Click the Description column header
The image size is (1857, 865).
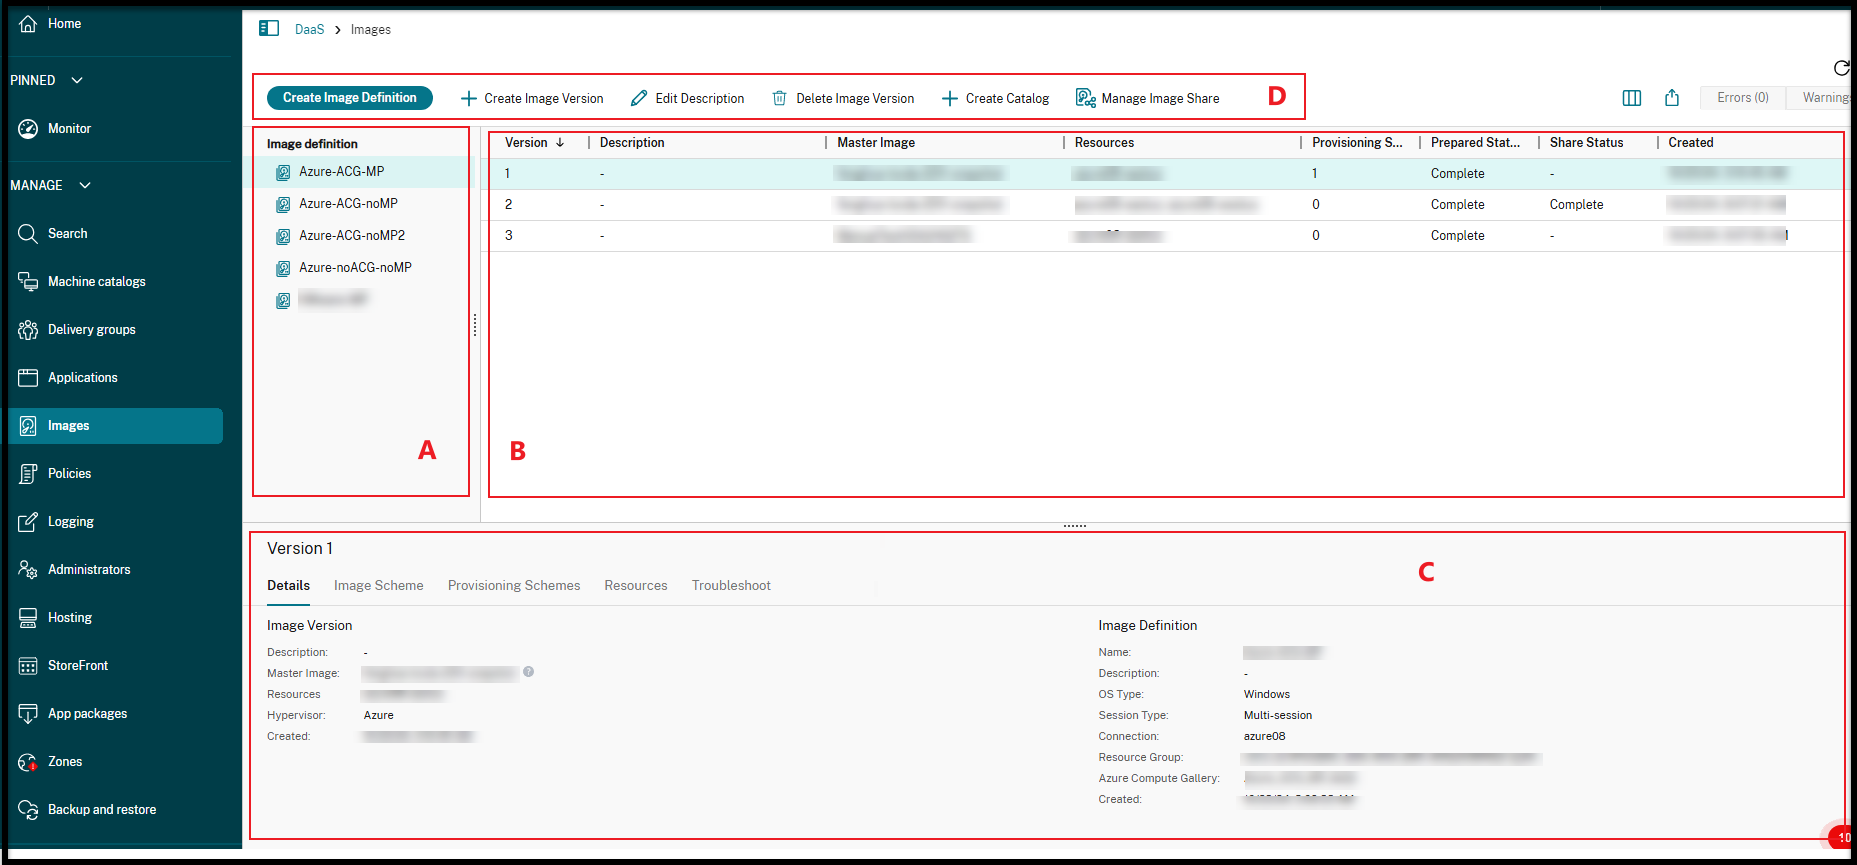point(632,143)
